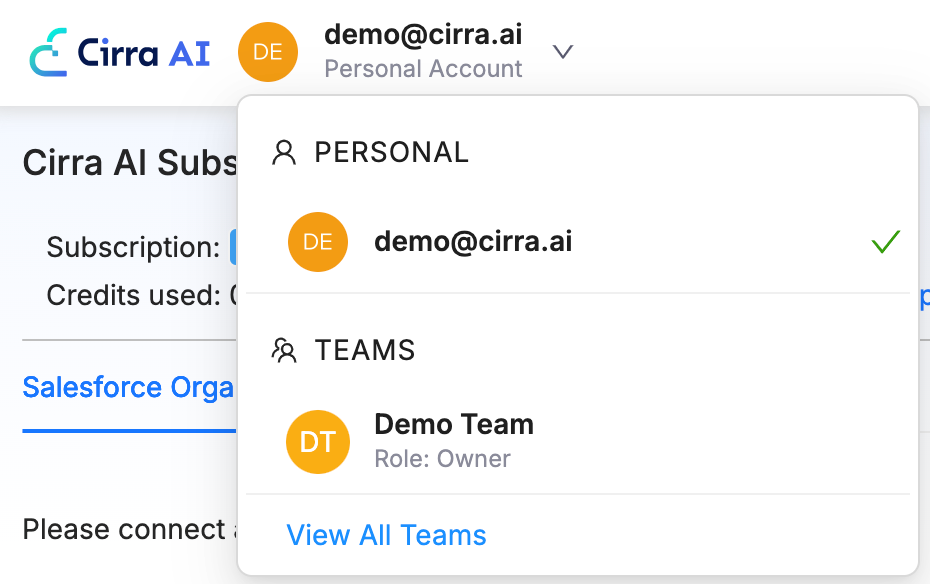This screenshot has height=584, width=930.
Task: Select demo@cirra.ai personal account in list
Action: pos(473,242)
